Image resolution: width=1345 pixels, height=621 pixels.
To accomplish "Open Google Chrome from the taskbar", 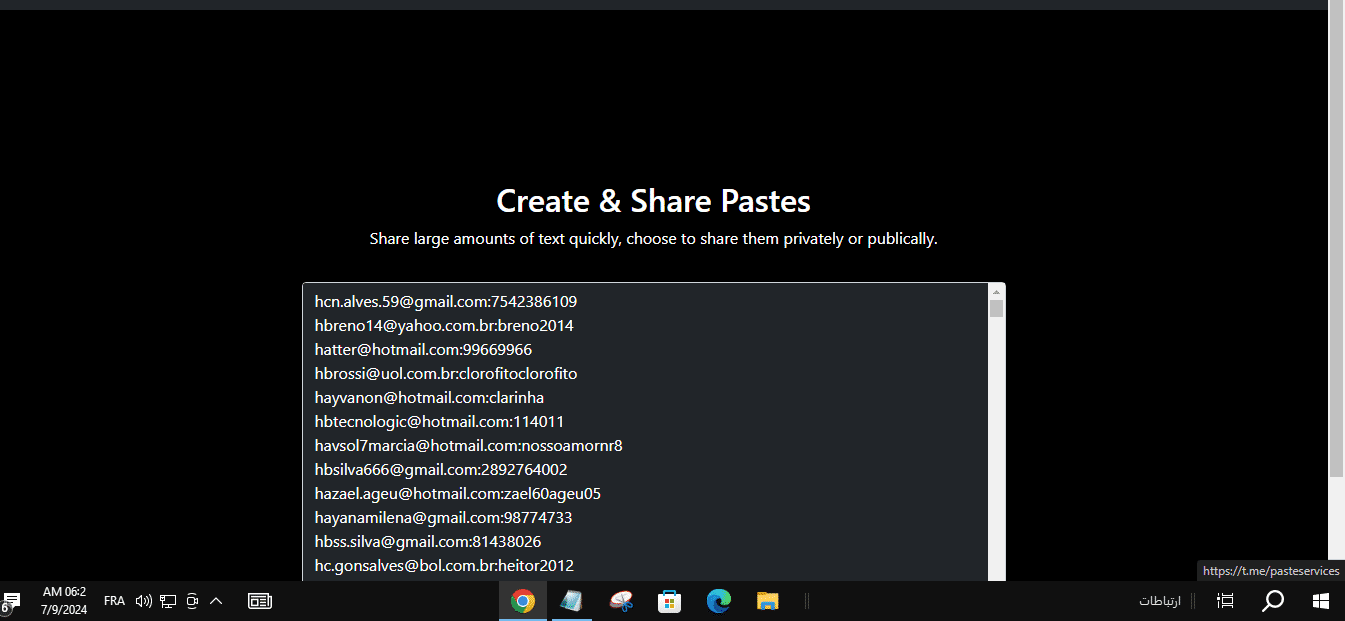I will [522, 601].
